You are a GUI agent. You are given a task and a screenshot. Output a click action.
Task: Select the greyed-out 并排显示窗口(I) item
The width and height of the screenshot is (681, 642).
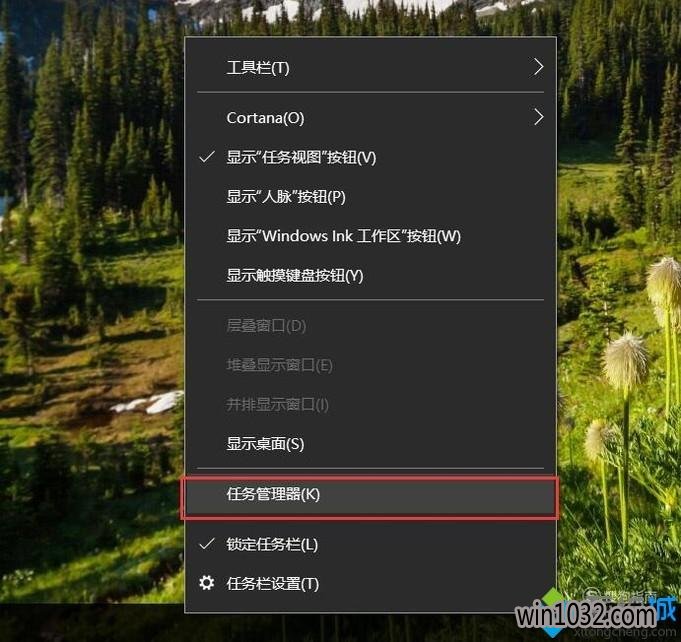(x=370, y=404)
